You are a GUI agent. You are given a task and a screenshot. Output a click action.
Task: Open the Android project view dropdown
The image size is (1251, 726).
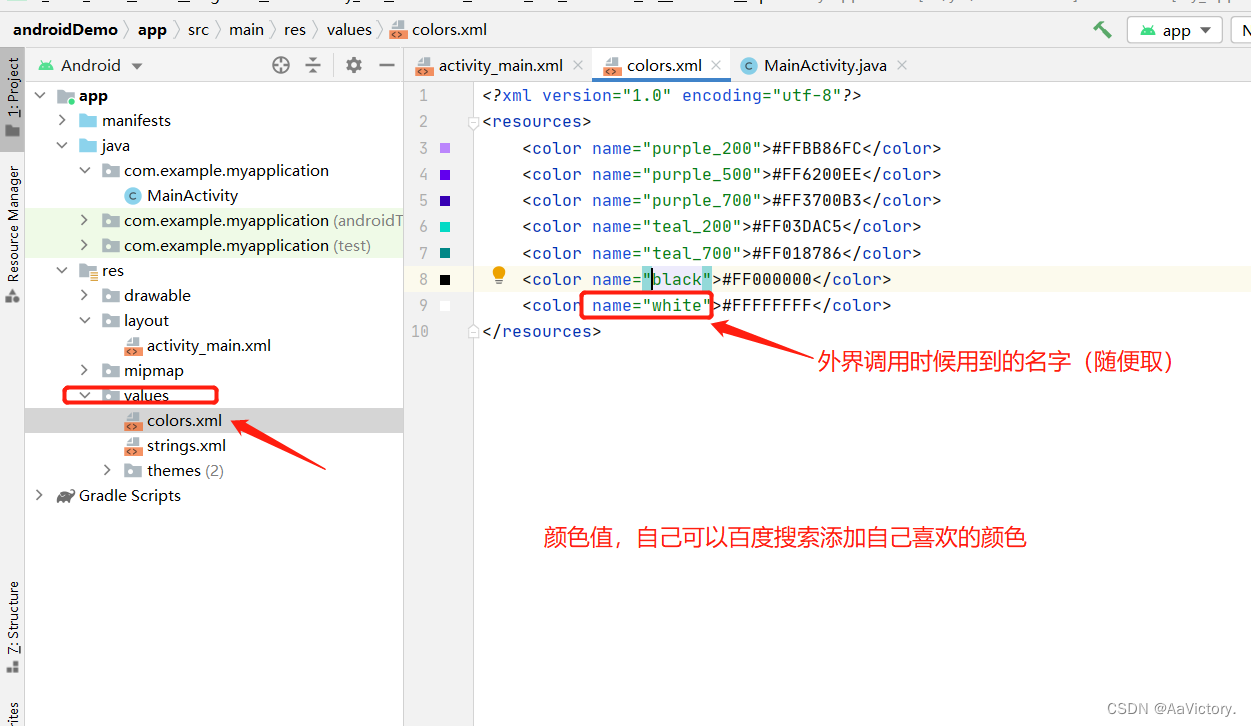[90, 65]
